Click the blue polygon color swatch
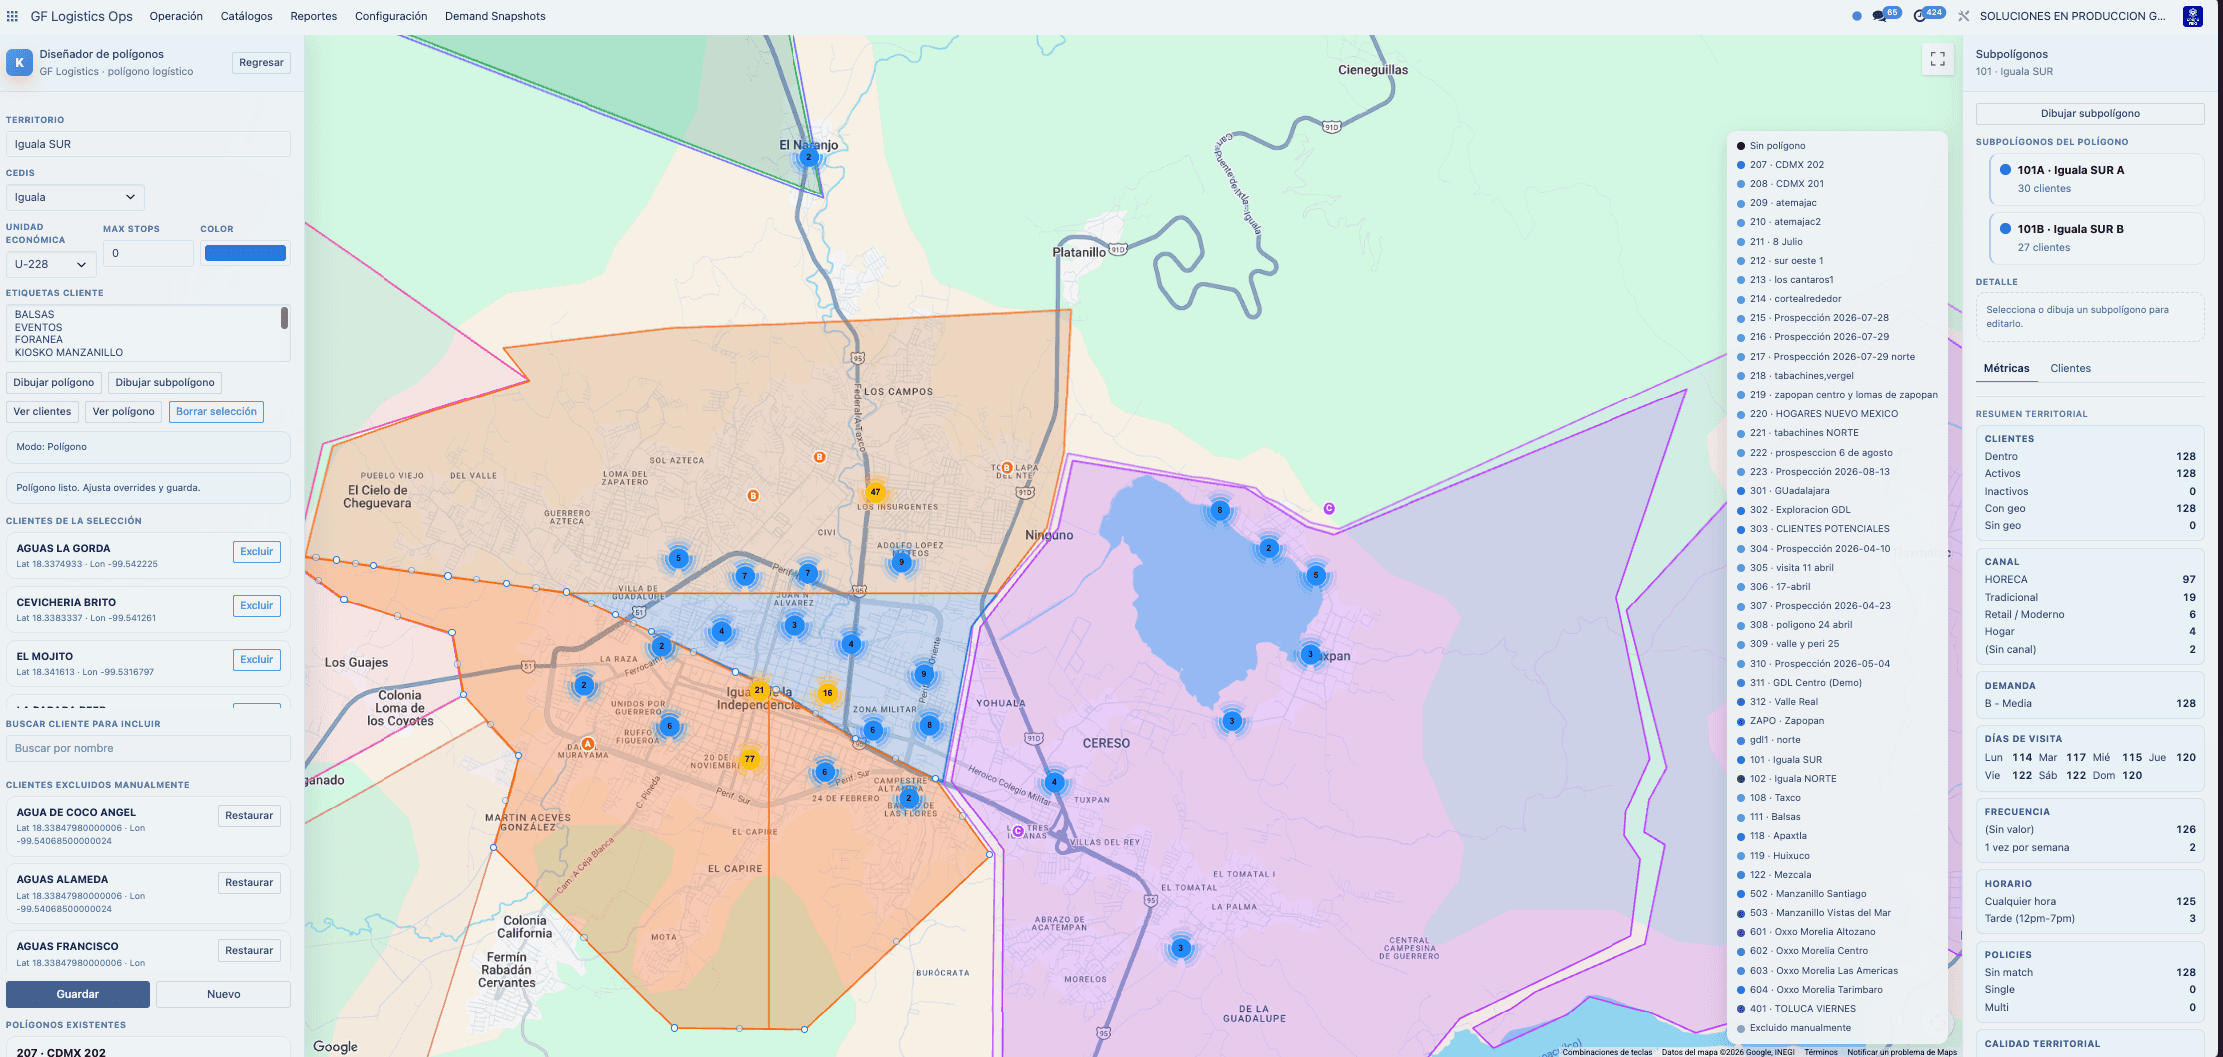The width and height of the screenshot is (2223, 1057). point(245,253)
